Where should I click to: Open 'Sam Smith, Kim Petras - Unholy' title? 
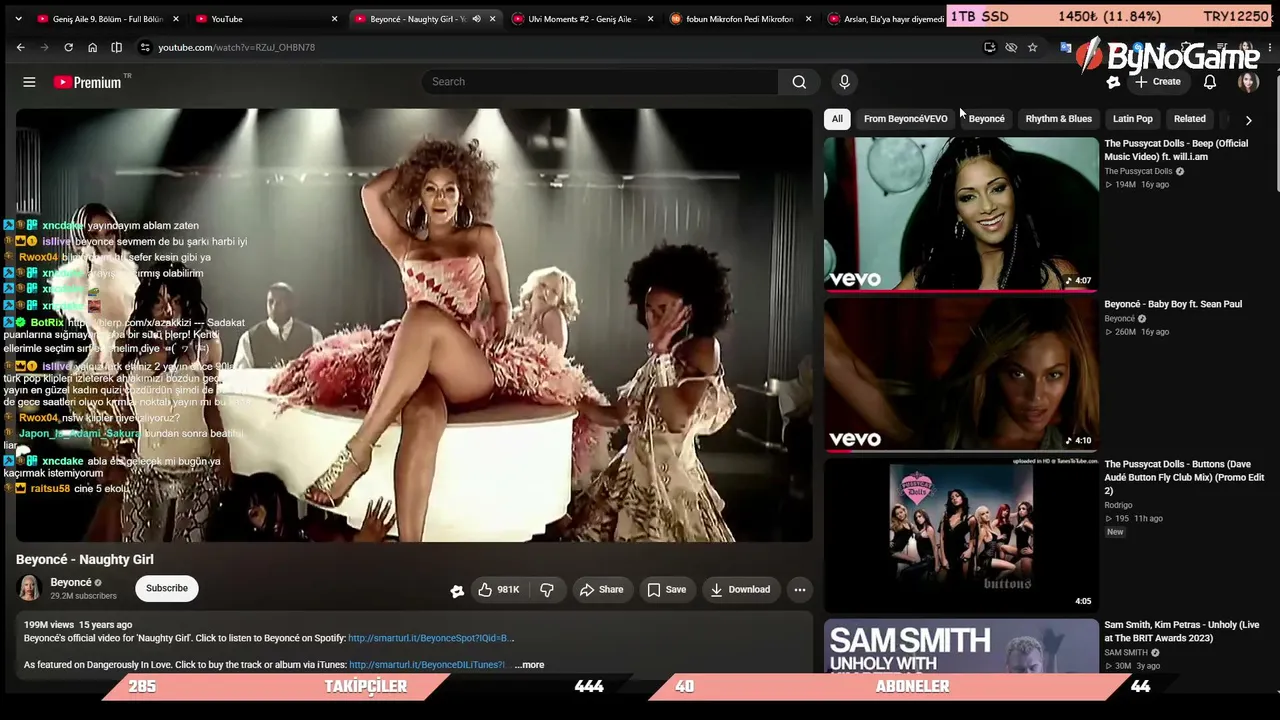[1181, 632]
